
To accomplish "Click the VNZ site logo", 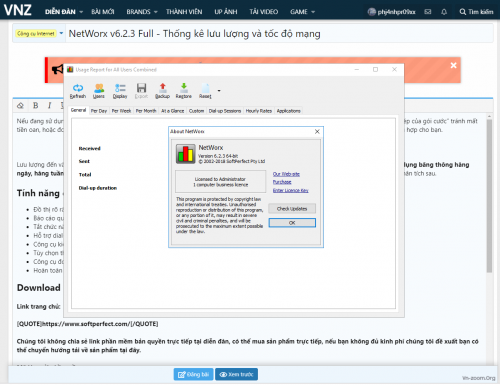I will click(x=18, y=10).
